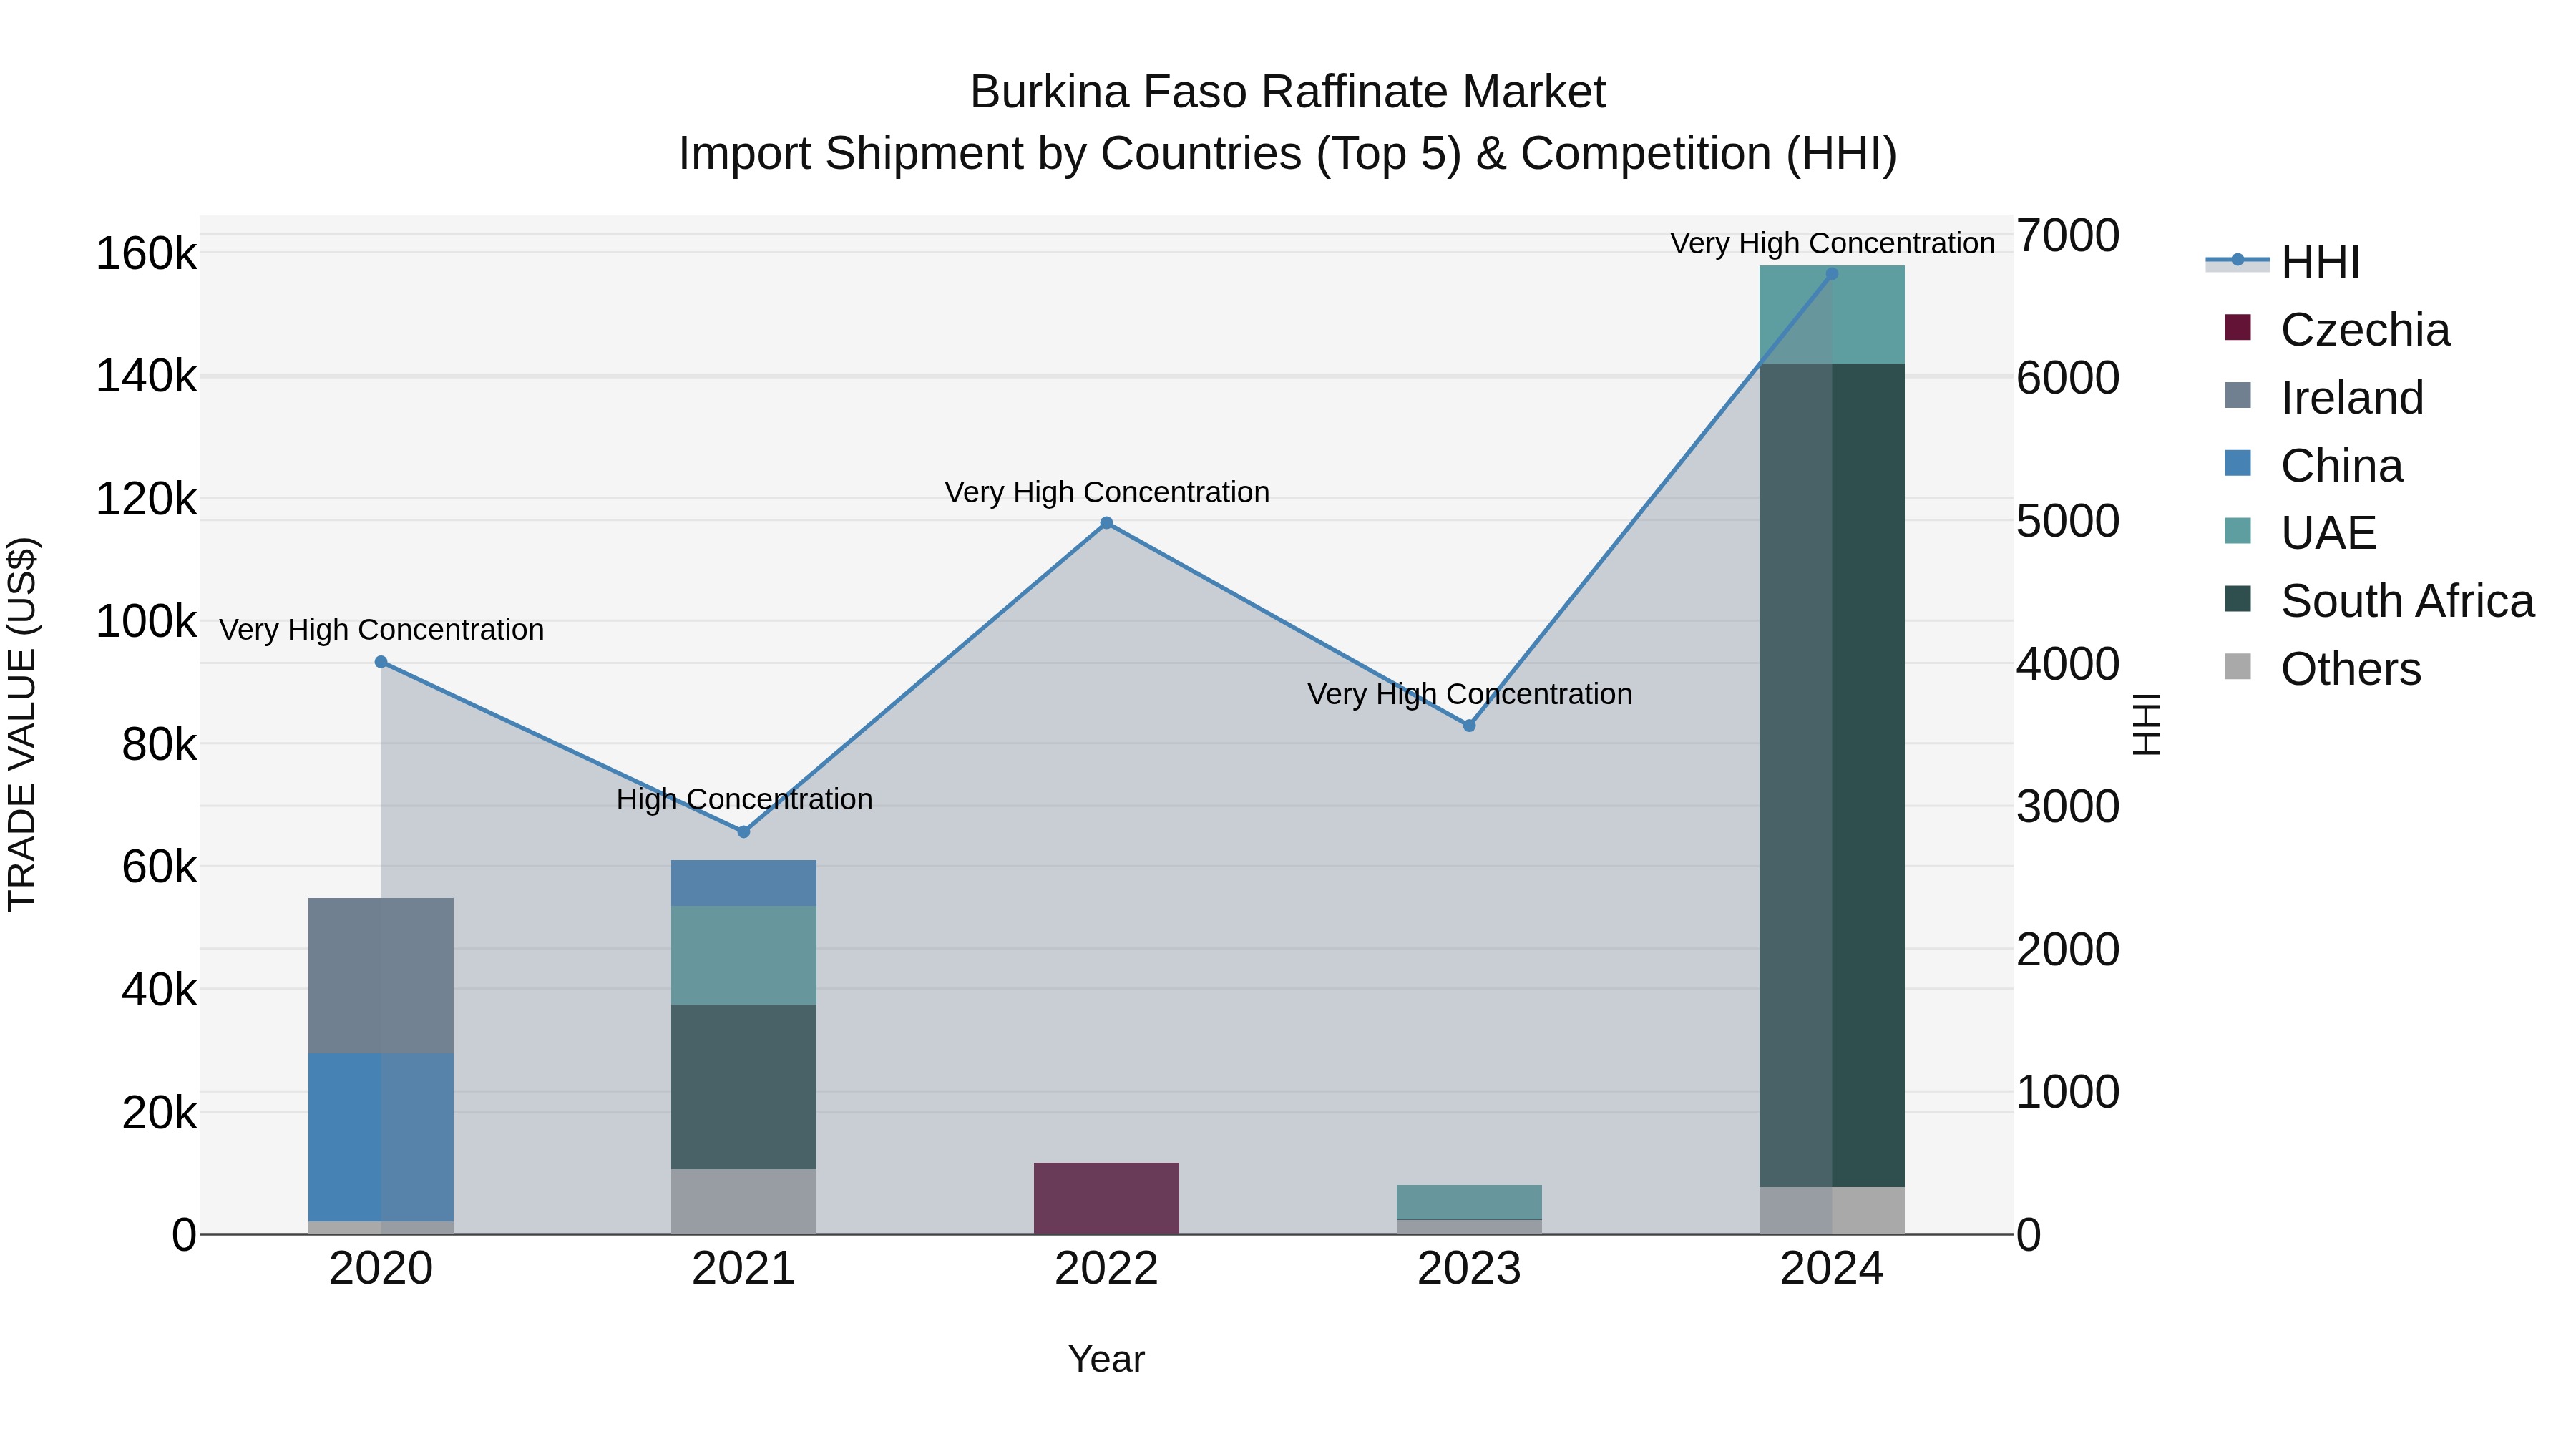
Task: Click the Ireland legend color swatch
Action: [2237, 395]
